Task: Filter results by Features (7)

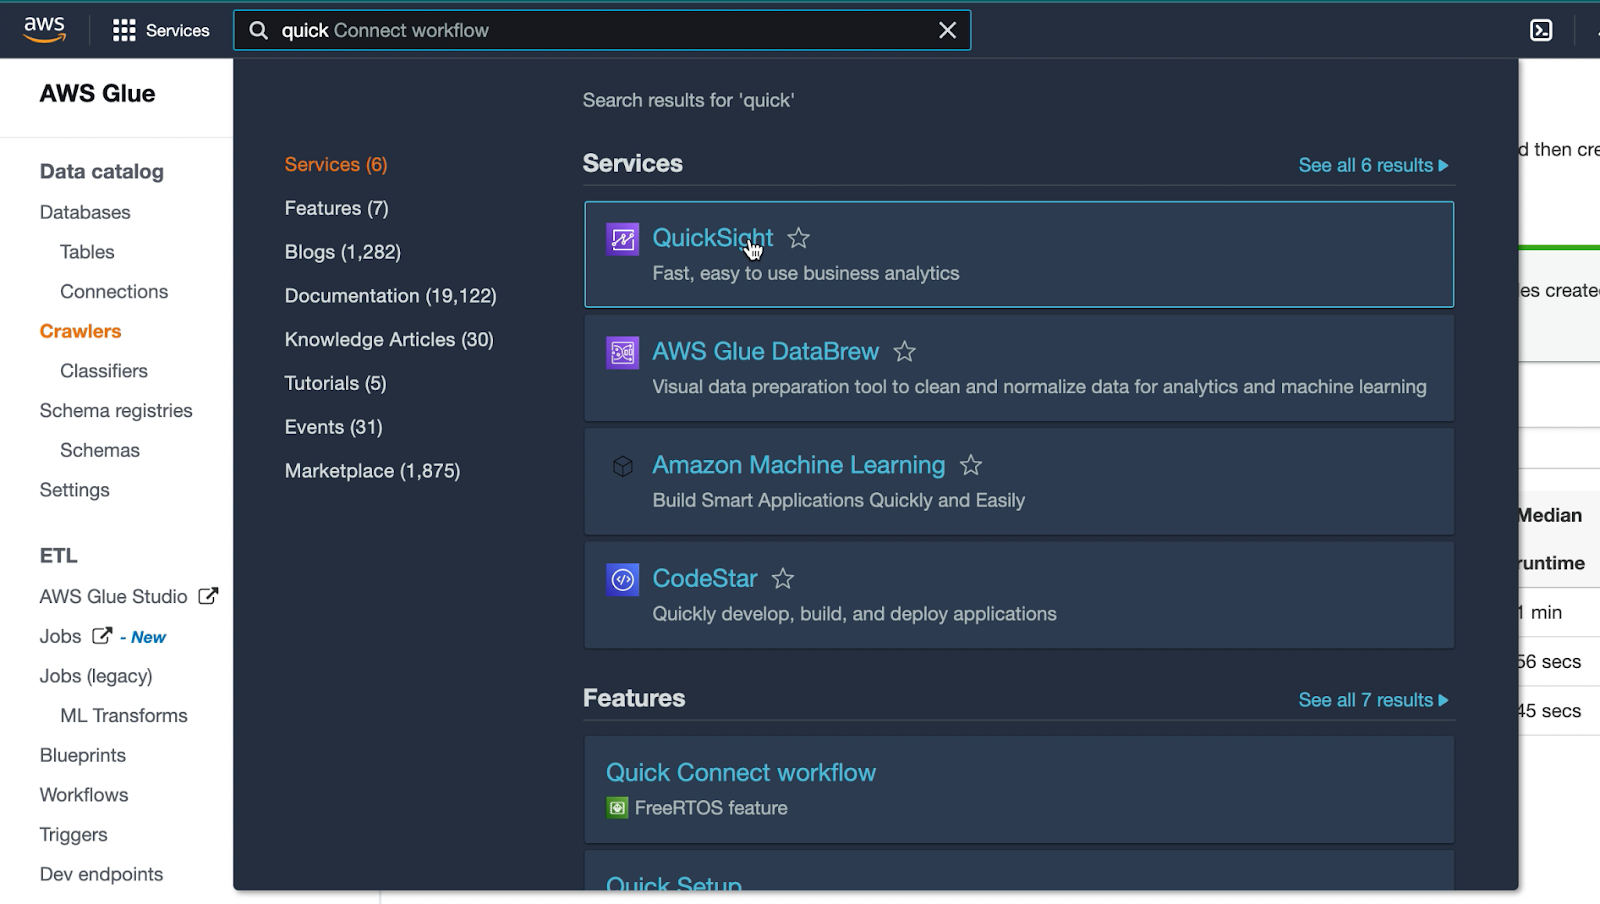Action: click(x=336, y=208)
